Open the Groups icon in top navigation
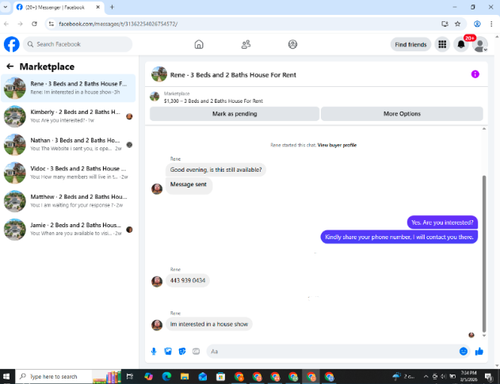 [293, 44]
